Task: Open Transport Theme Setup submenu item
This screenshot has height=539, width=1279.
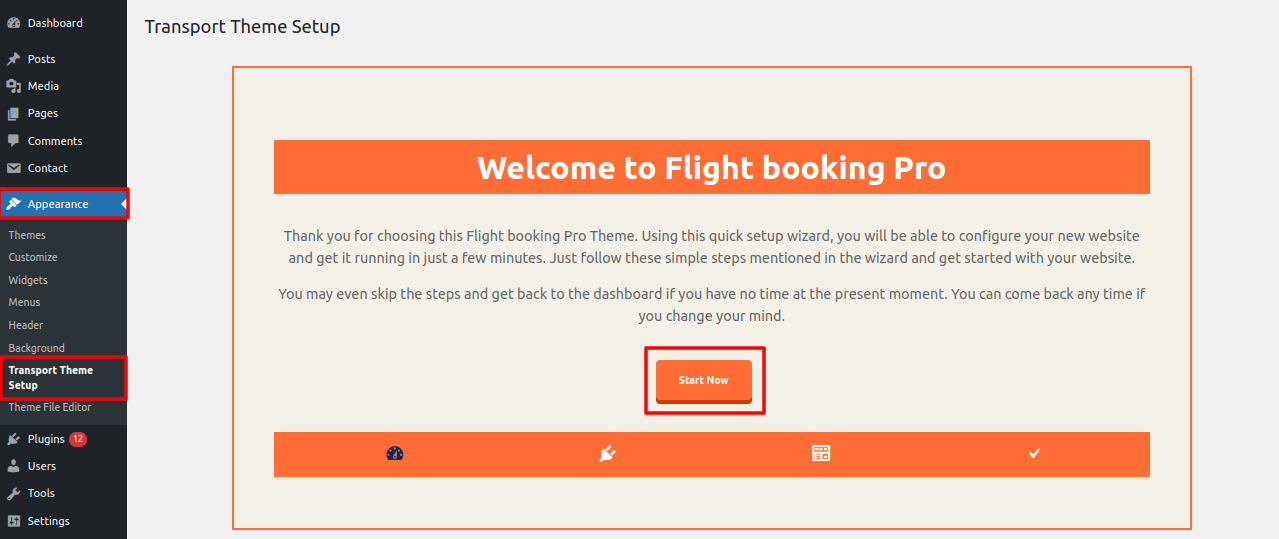Action: (x=50, y=377)
